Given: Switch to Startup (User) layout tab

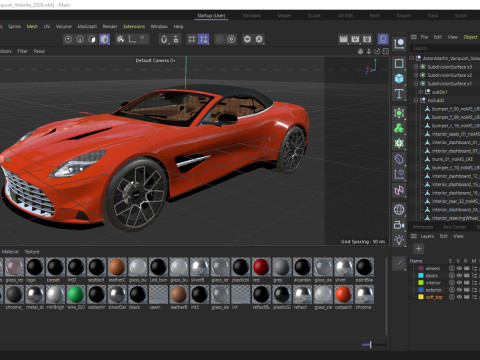Looking at the screenshot, I should tap(211, 16).
